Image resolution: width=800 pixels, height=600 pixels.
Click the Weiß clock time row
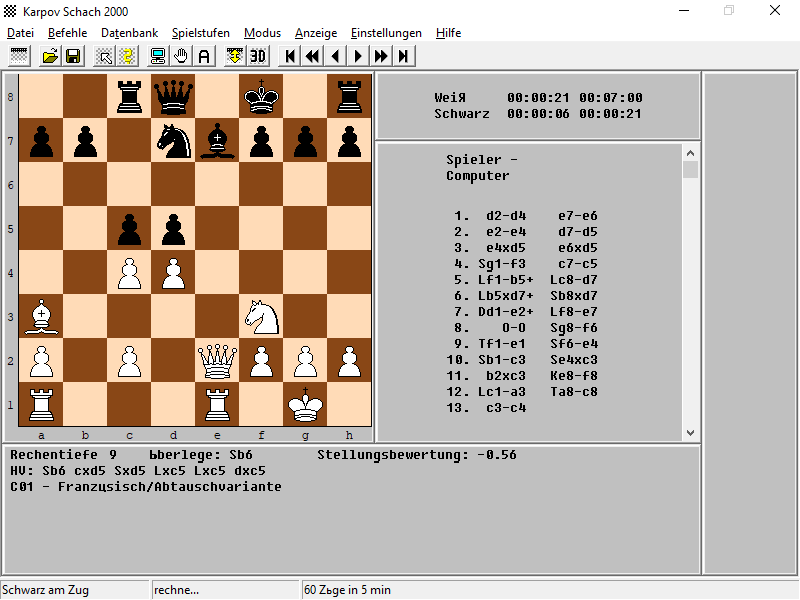pyautogui.click(x=538, y=97)
